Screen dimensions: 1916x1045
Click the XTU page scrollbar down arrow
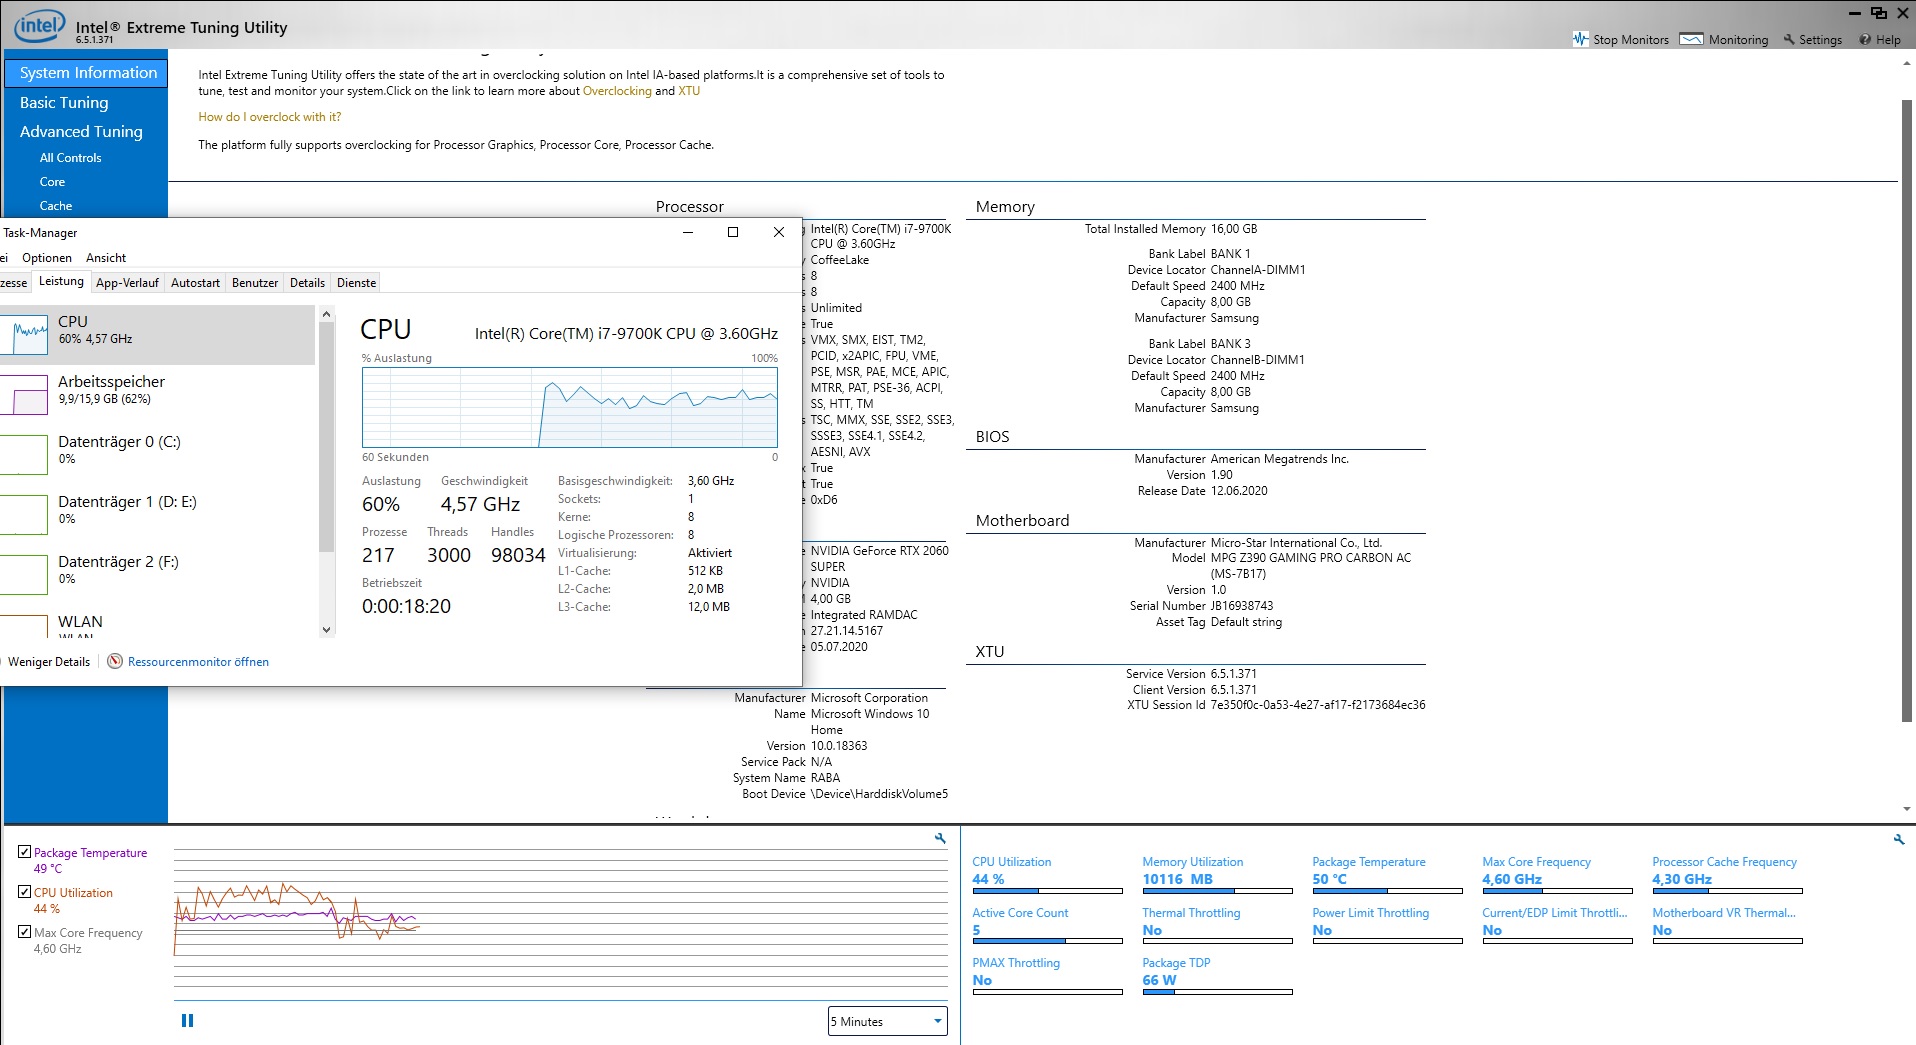pos(1907,809)
